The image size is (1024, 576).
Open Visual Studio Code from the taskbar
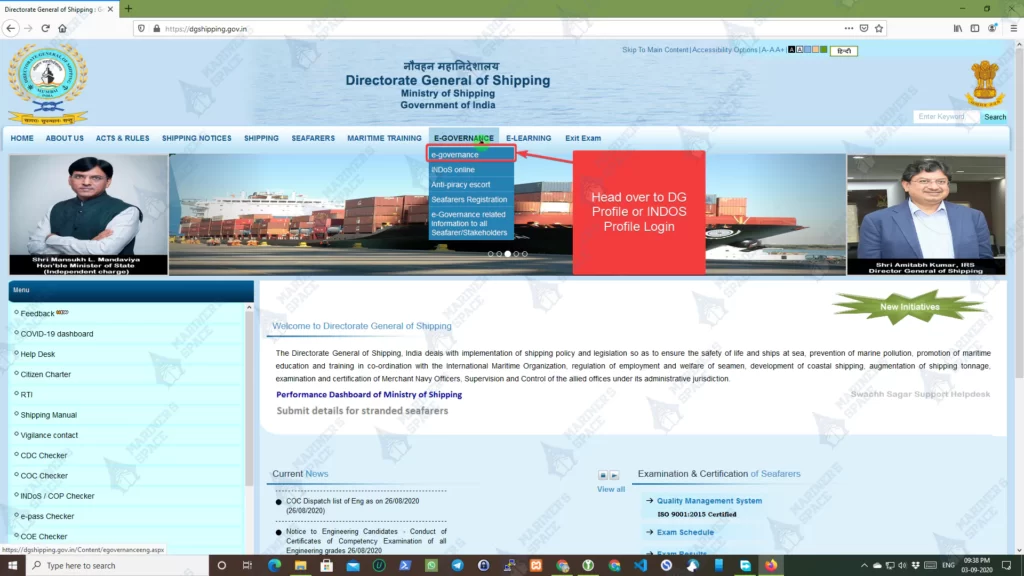[x=640, y=565]
